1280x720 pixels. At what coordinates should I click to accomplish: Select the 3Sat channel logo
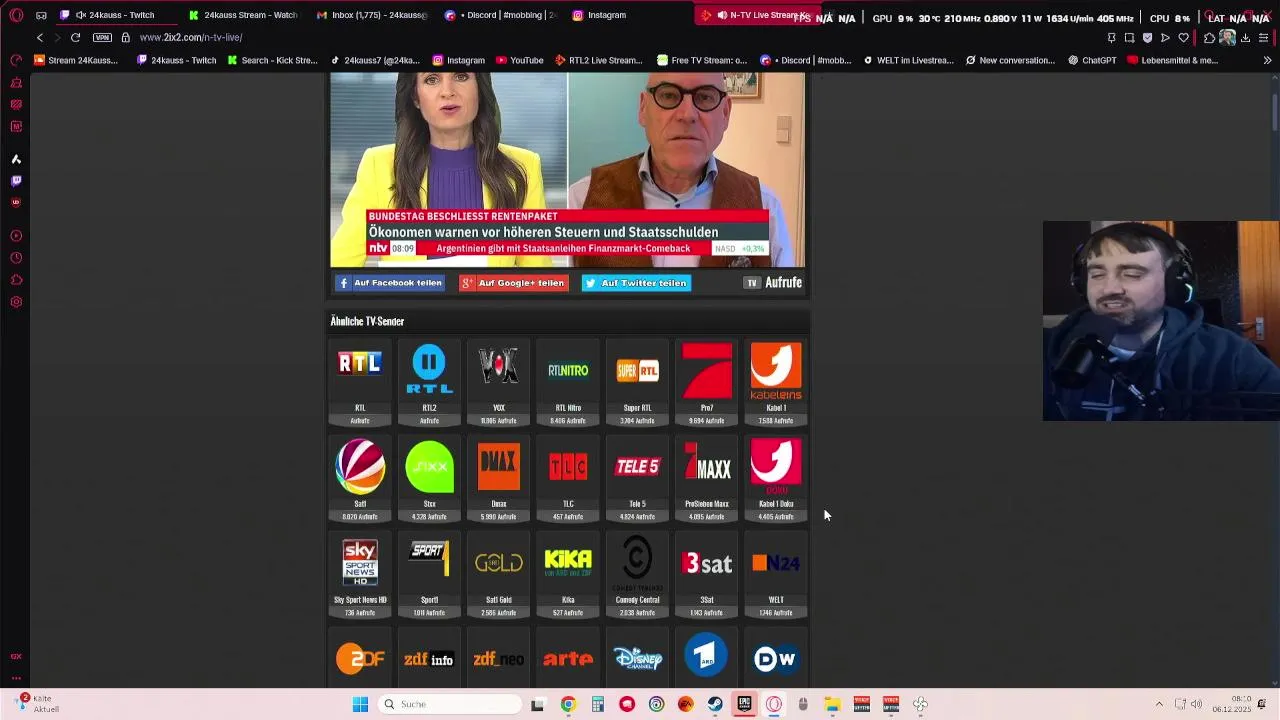coord(707,563)
